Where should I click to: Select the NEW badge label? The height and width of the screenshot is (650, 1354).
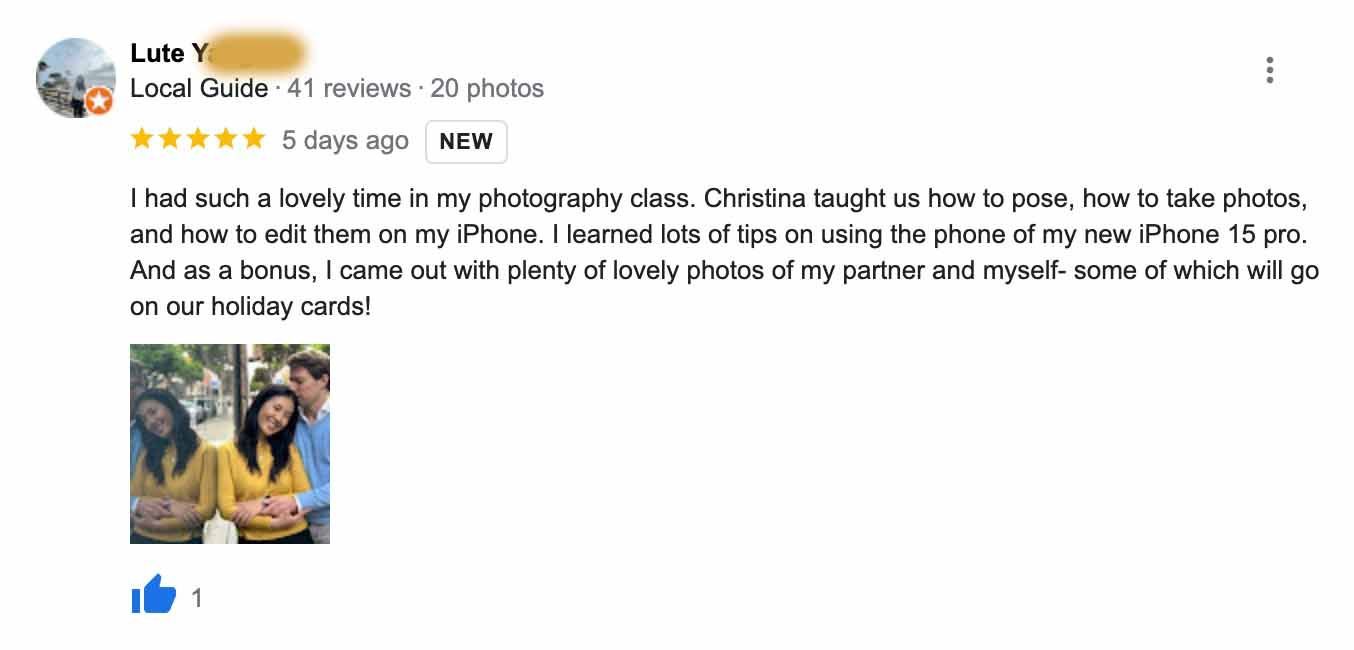466,142
